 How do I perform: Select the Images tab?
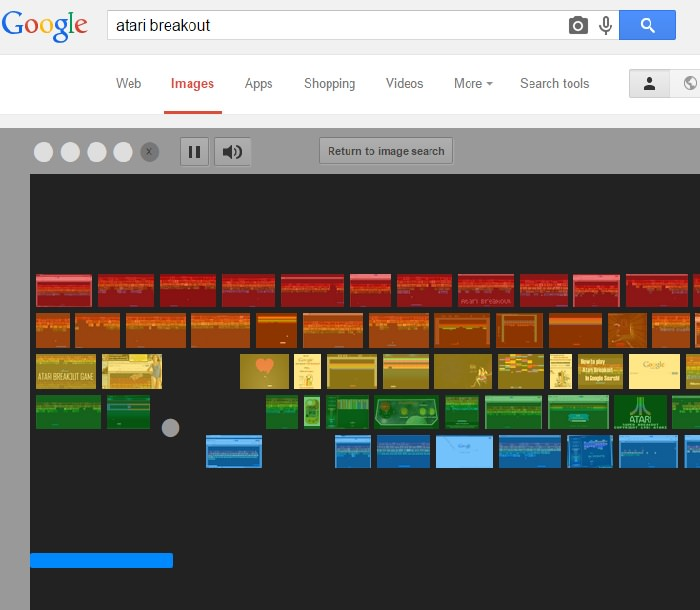click(x=192, y=84)
